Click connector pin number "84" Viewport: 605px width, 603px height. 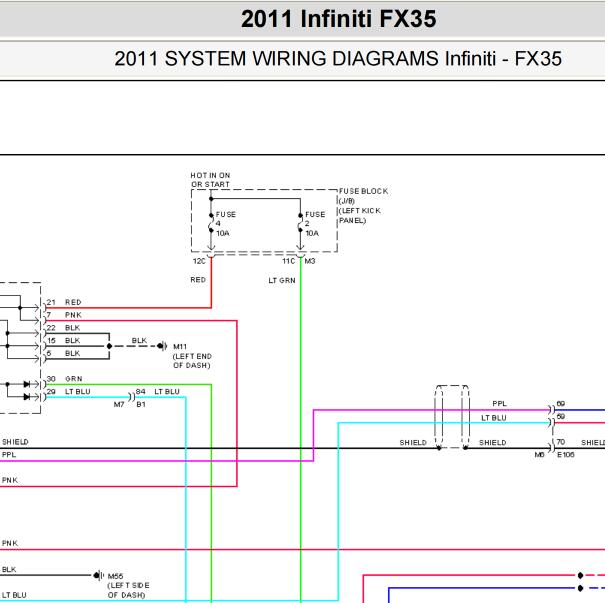click(x=140, y=392)
